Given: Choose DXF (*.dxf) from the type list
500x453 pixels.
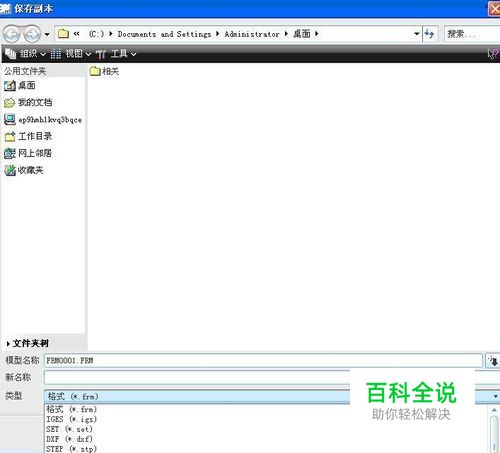Looking at the screenshot, I should click(x=69, y=439).
